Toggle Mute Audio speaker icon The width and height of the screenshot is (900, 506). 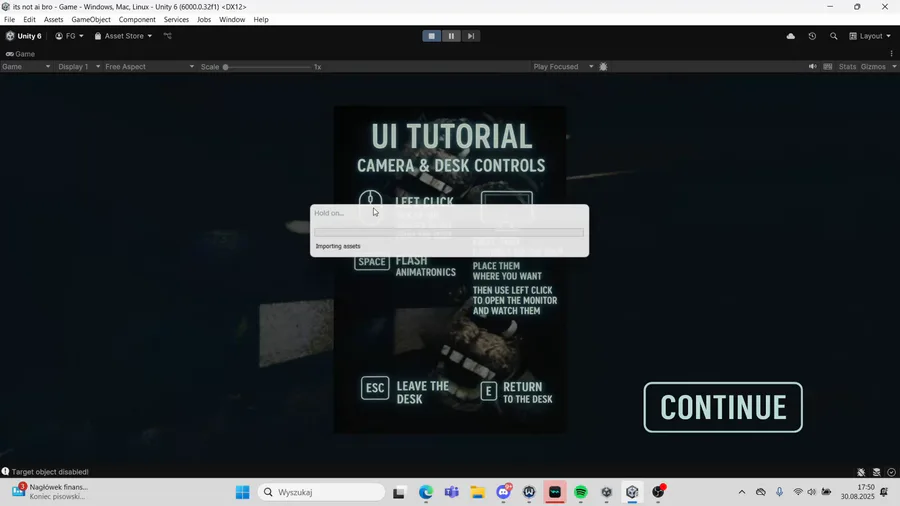[x=812, y=67]
